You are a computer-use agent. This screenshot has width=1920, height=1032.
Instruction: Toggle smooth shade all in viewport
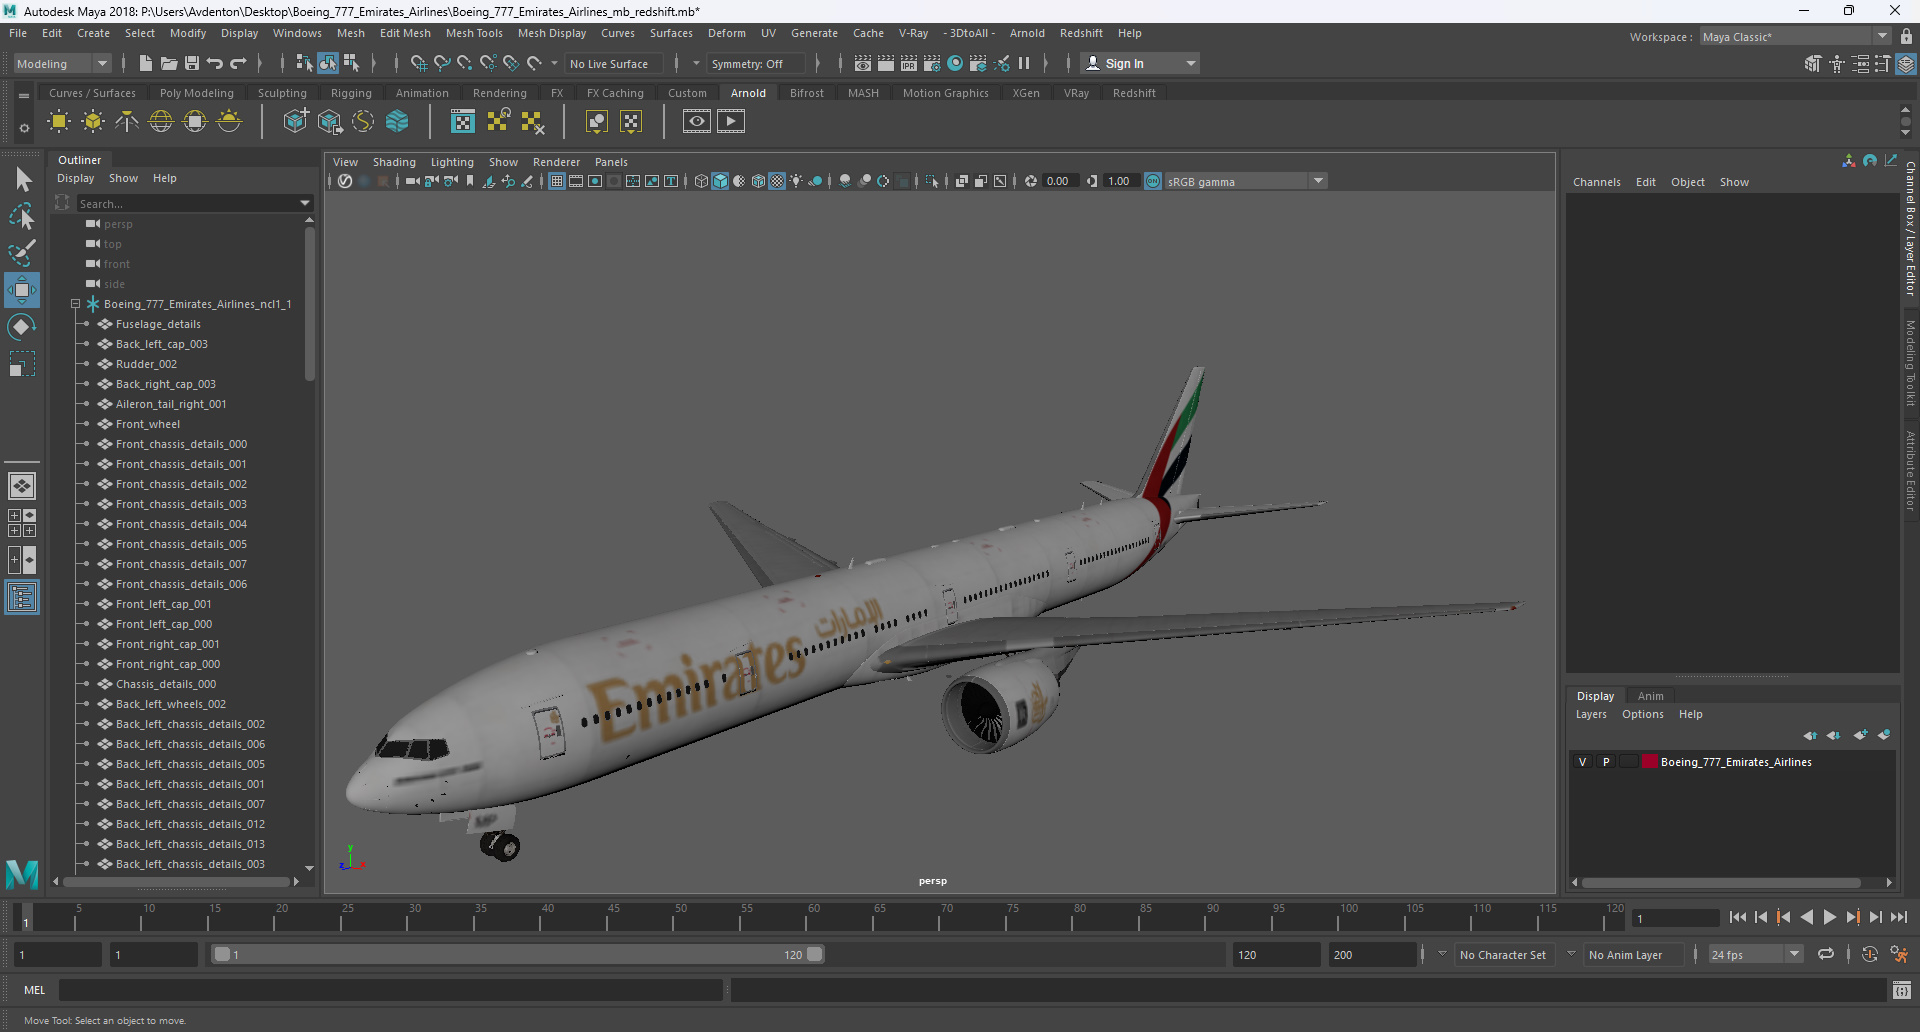(720, 181)
